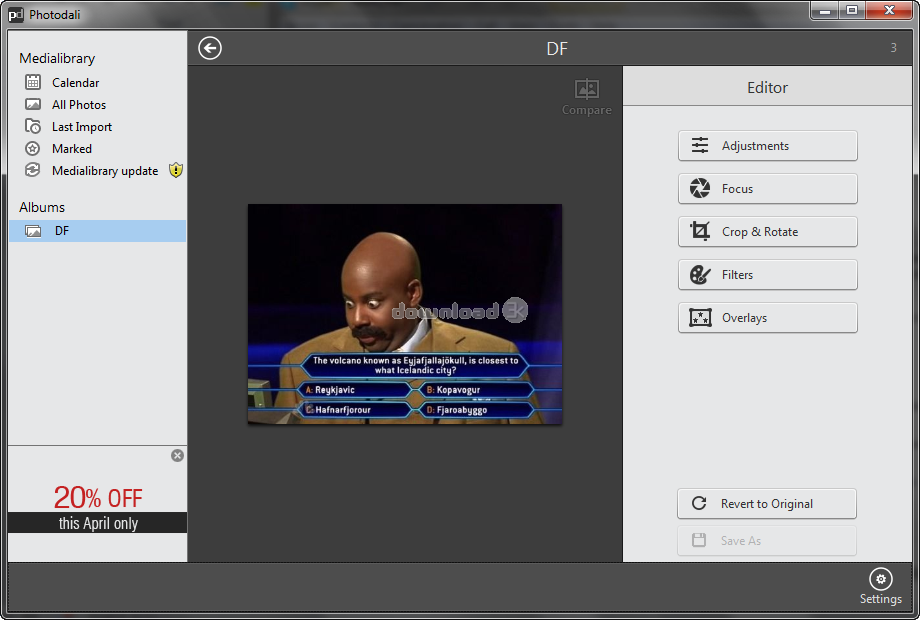
Task: Maximize the Photodali window
Action: [x=852, y=11]
